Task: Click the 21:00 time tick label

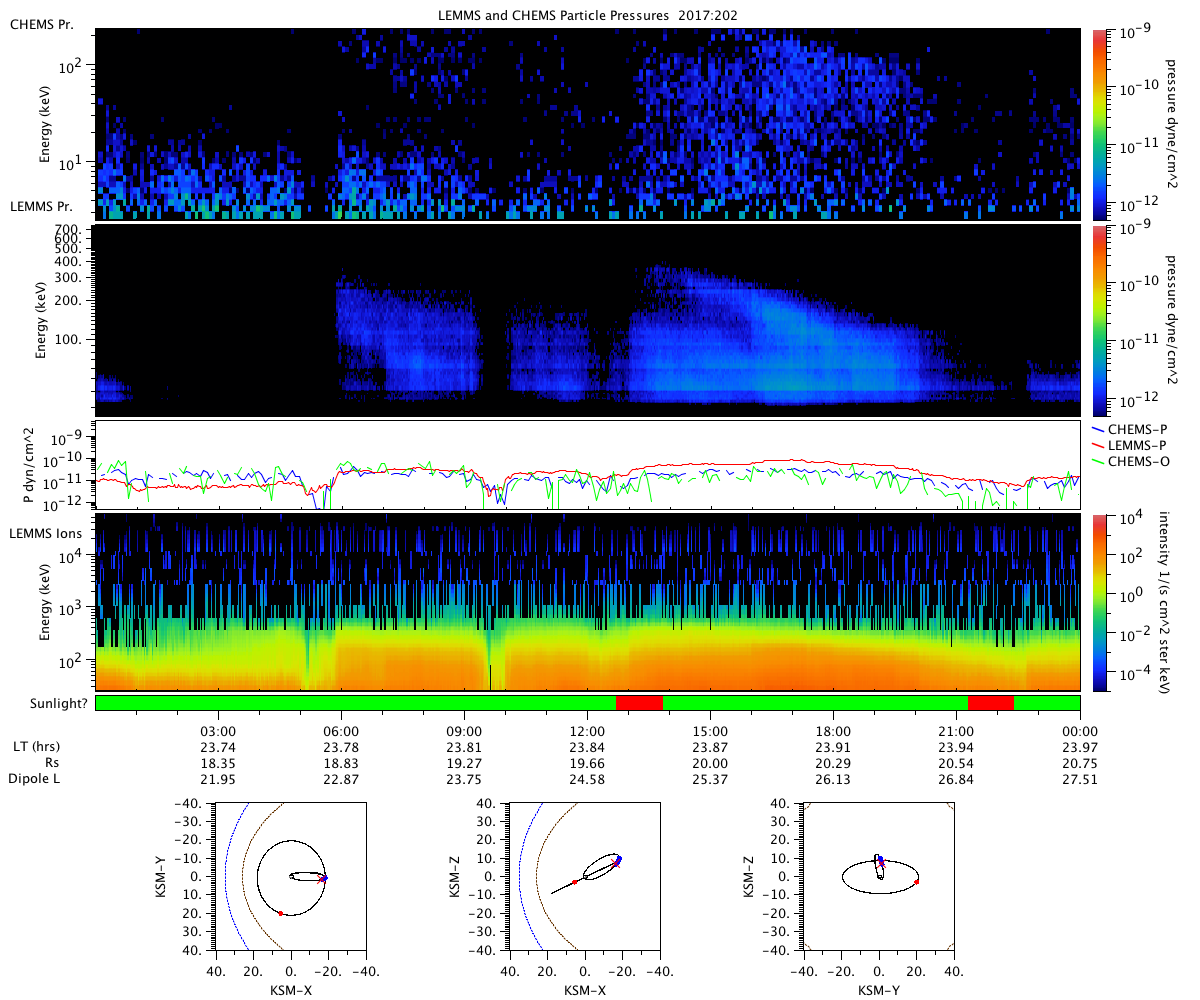Action: coord(956,731)
